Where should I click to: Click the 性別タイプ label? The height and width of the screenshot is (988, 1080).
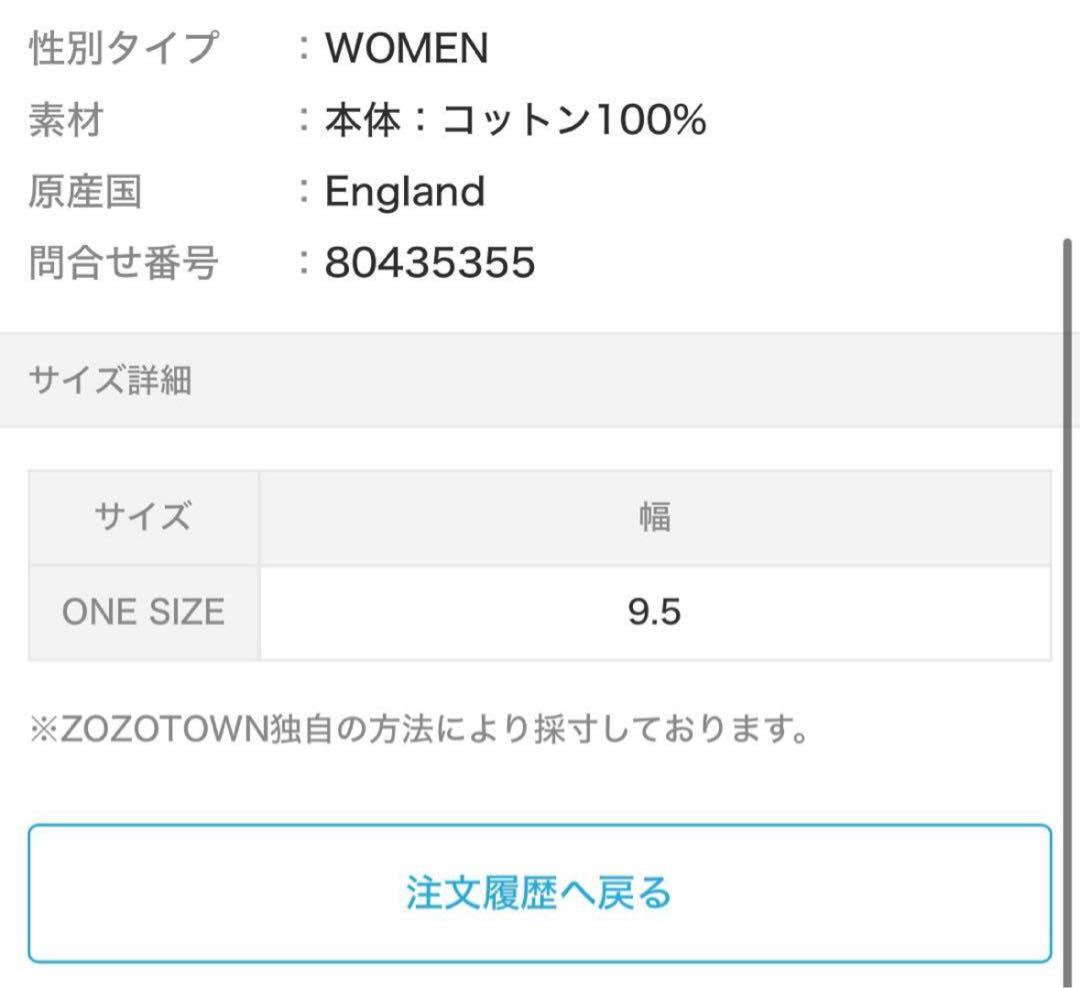[x=122, y=48]
